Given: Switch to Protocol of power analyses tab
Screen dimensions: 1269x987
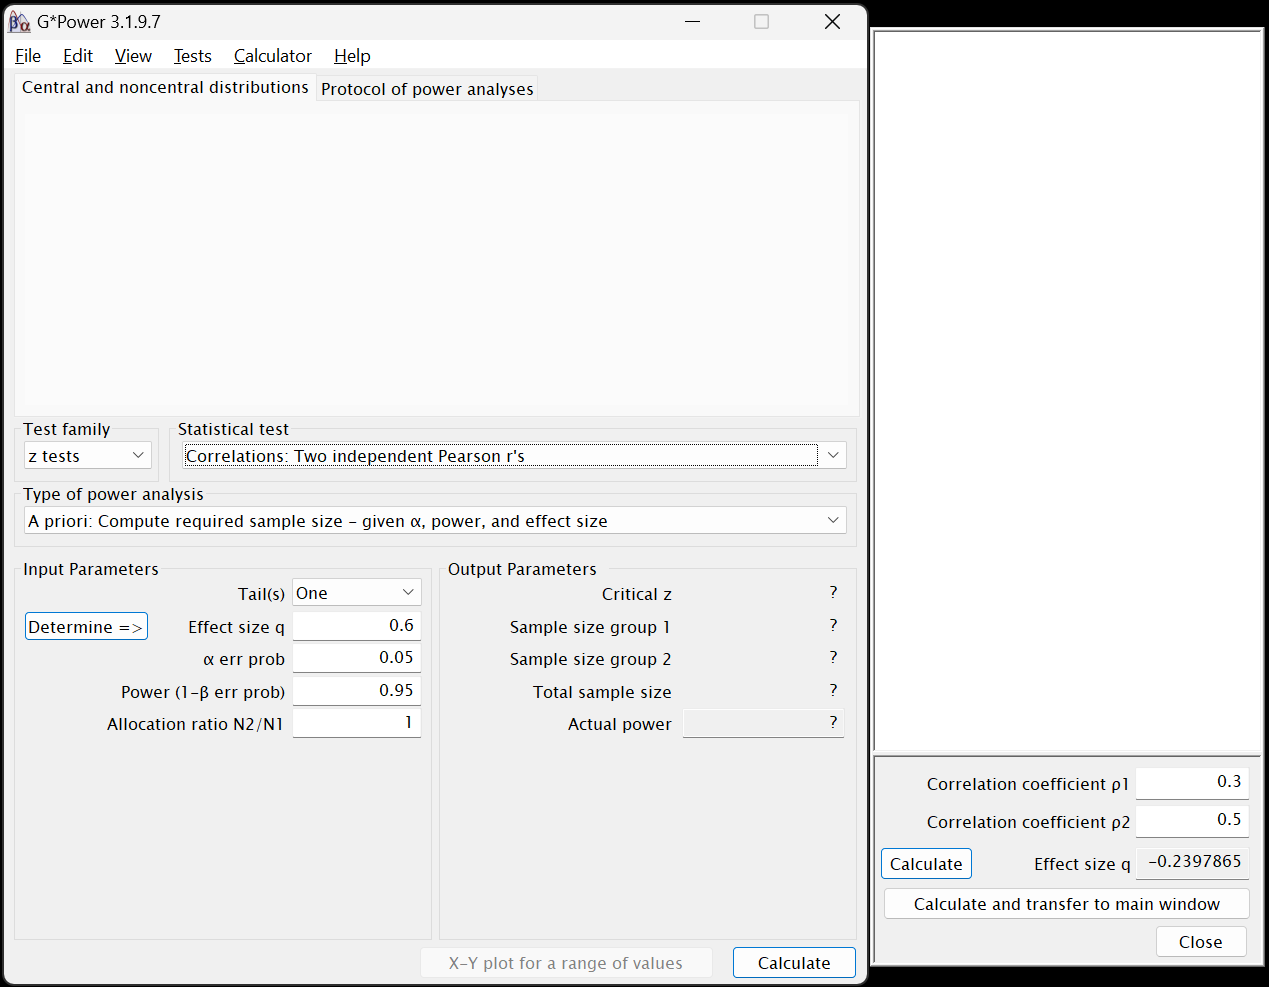Looking at the screenshot, I should pyautogui.click(x=427, y=89).
